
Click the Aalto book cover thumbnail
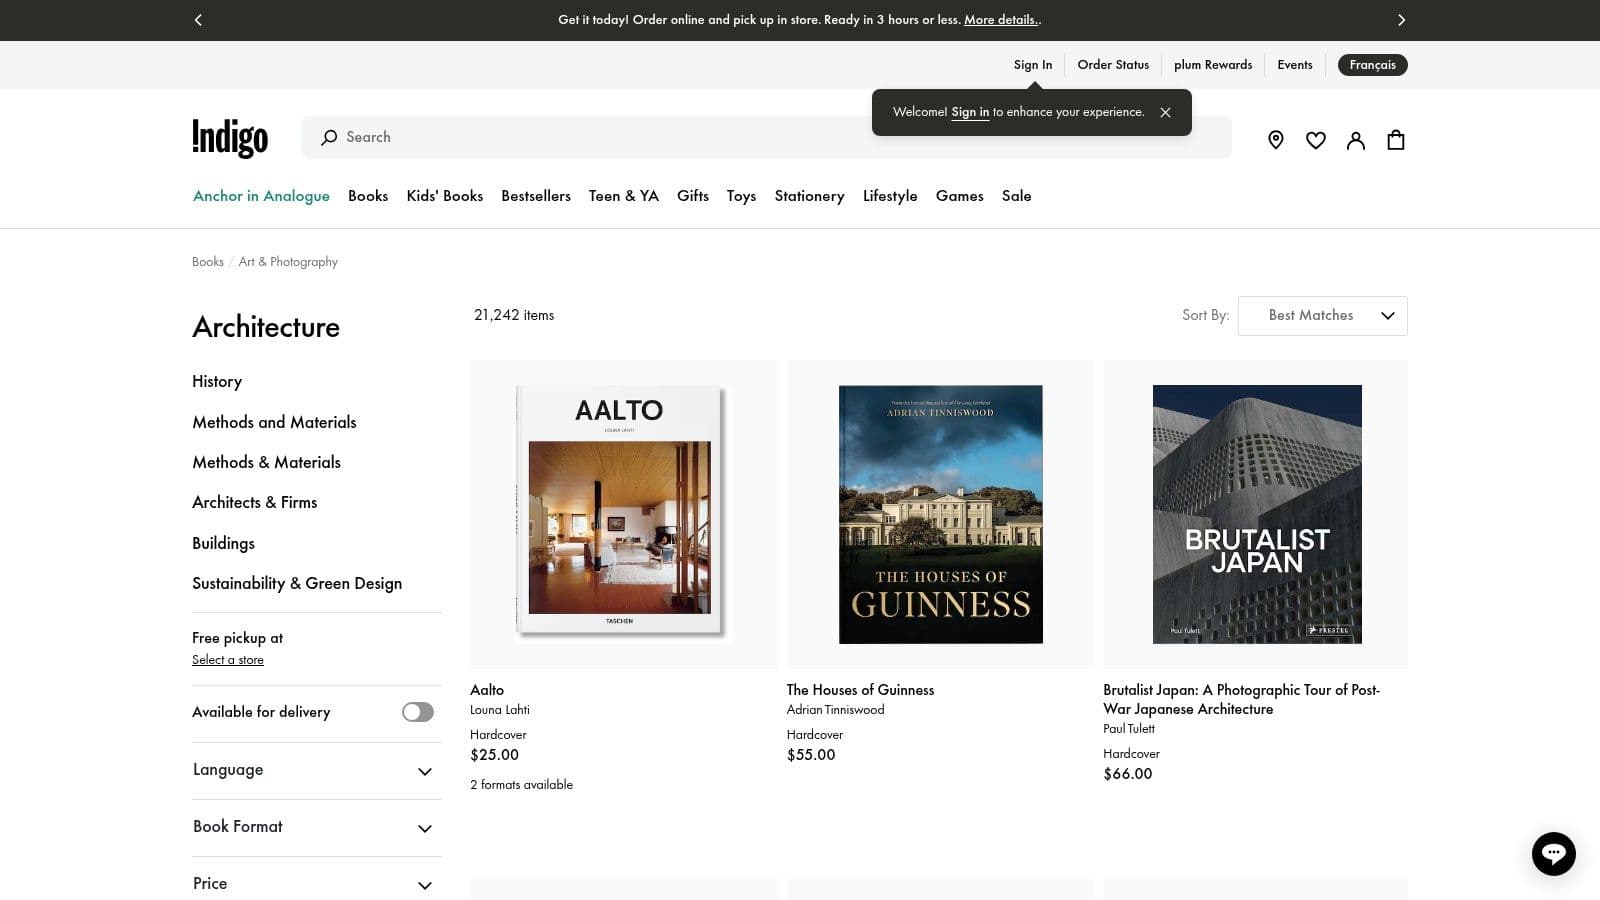click(x=622, y=513)
